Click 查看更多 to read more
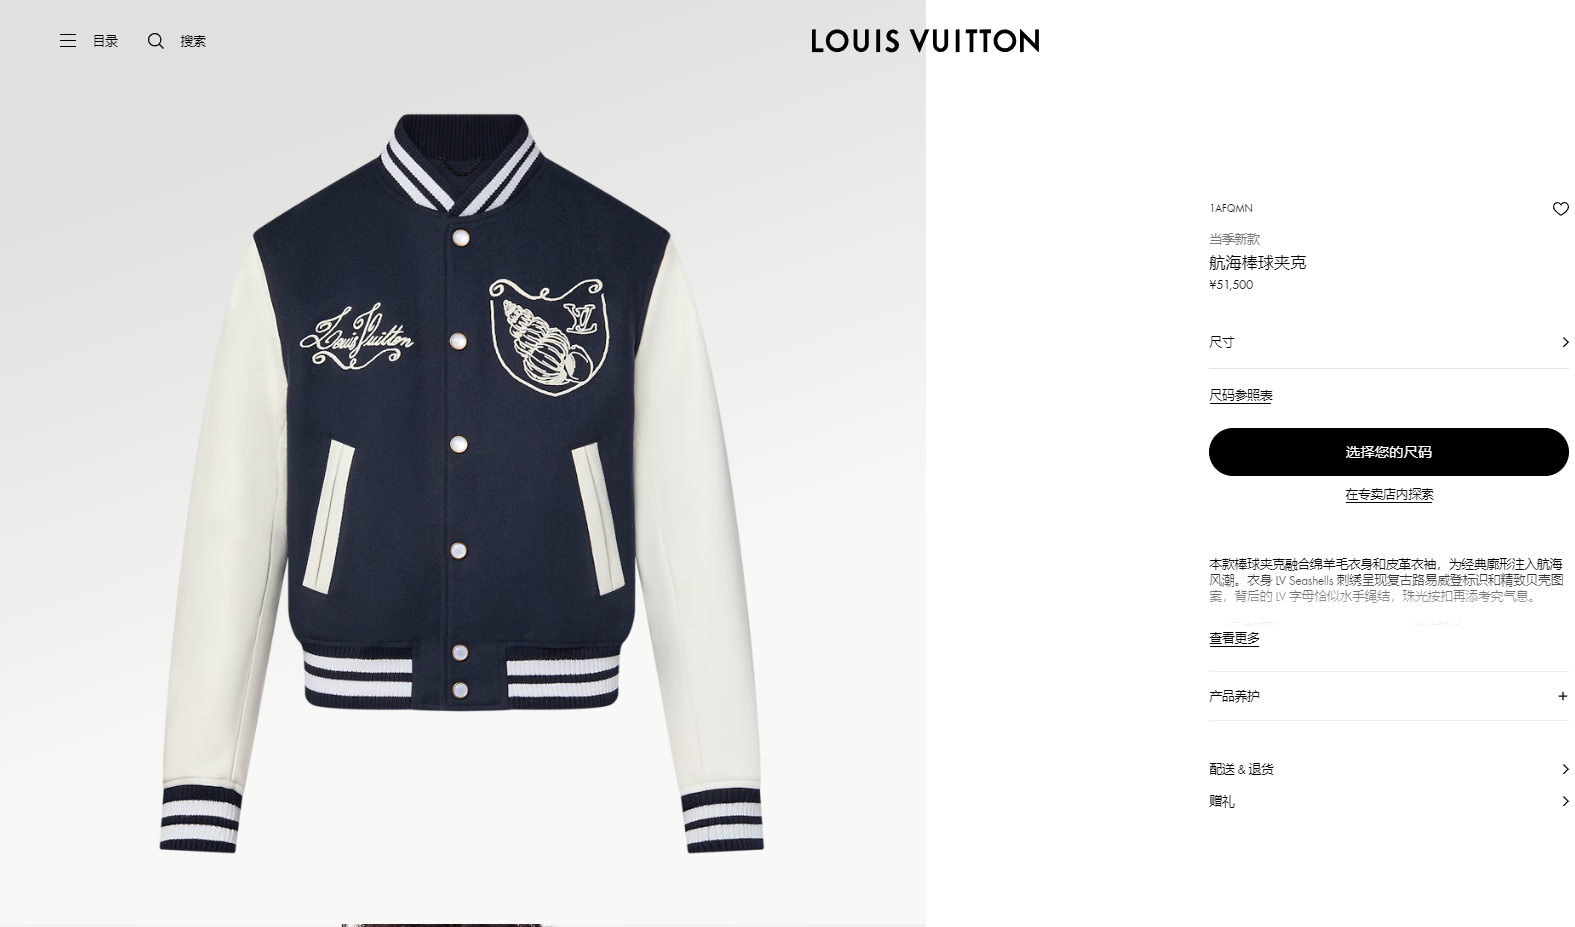Image resolution: width=1575 pixels, height=927 pixels. click(x=1234, y=638)
